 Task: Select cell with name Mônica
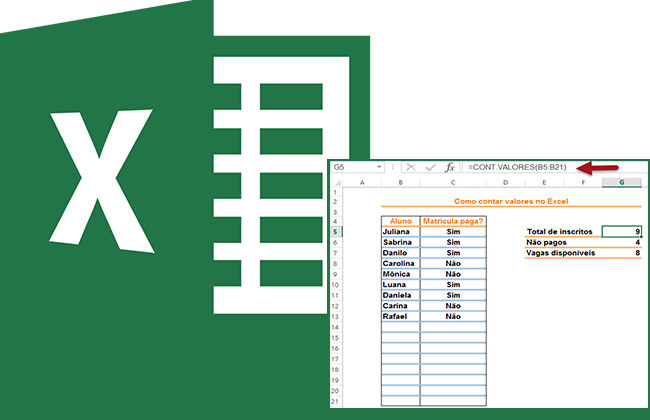point(400,274)
